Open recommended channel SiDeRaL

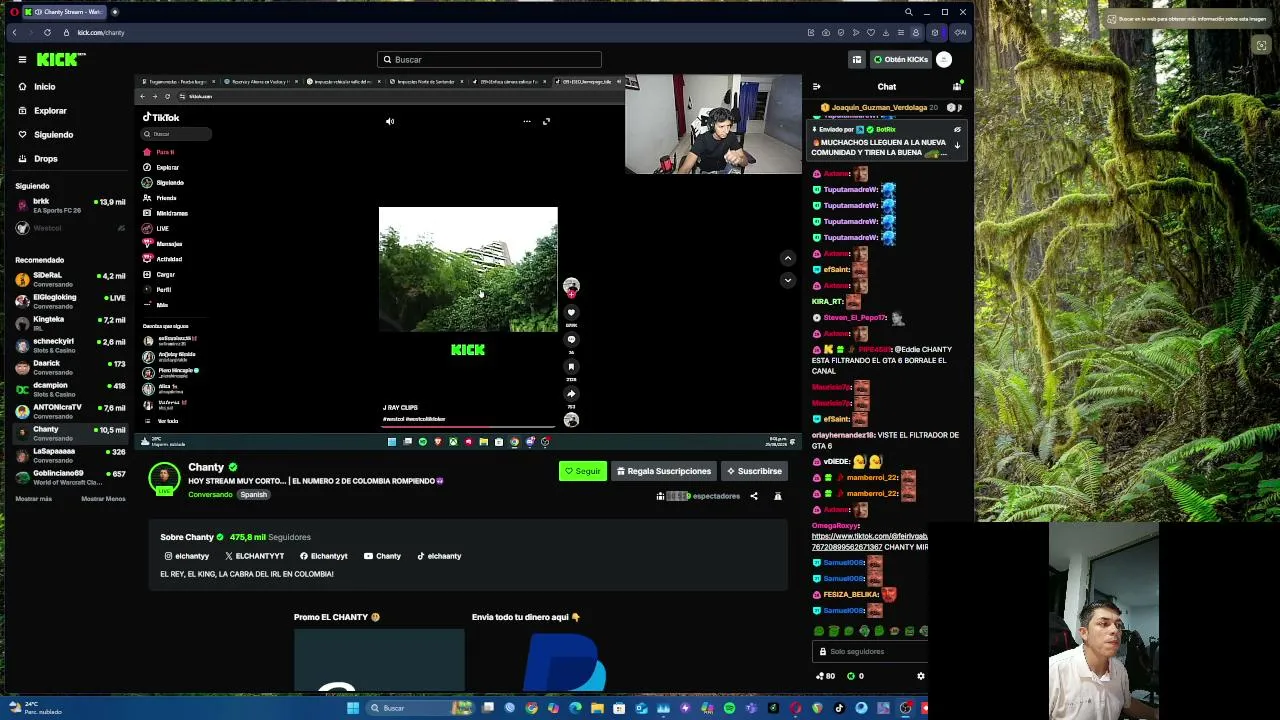70,279
